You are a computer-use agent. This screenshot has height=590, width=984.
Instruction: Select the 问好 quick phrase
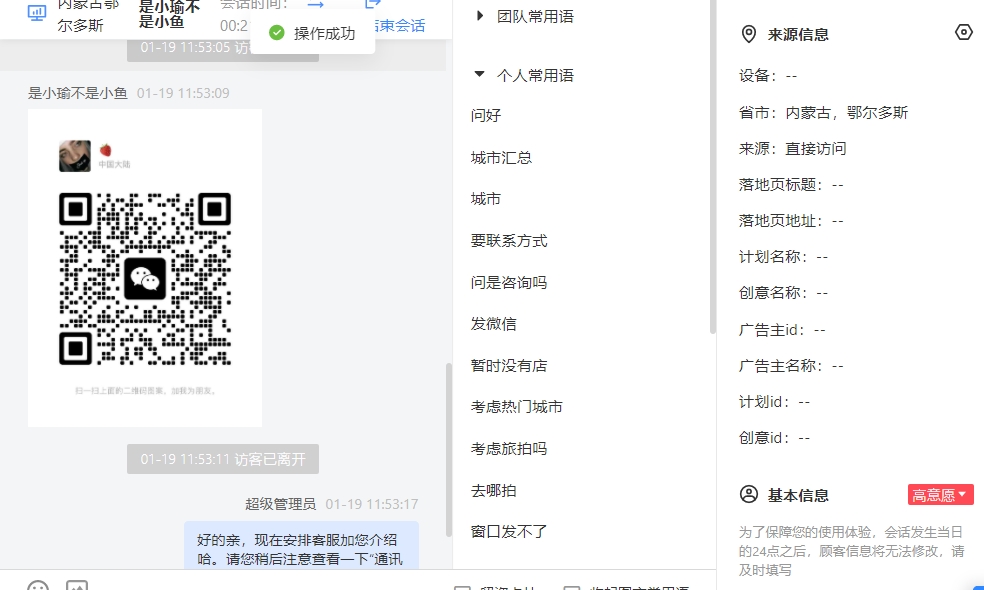[486, 115]
